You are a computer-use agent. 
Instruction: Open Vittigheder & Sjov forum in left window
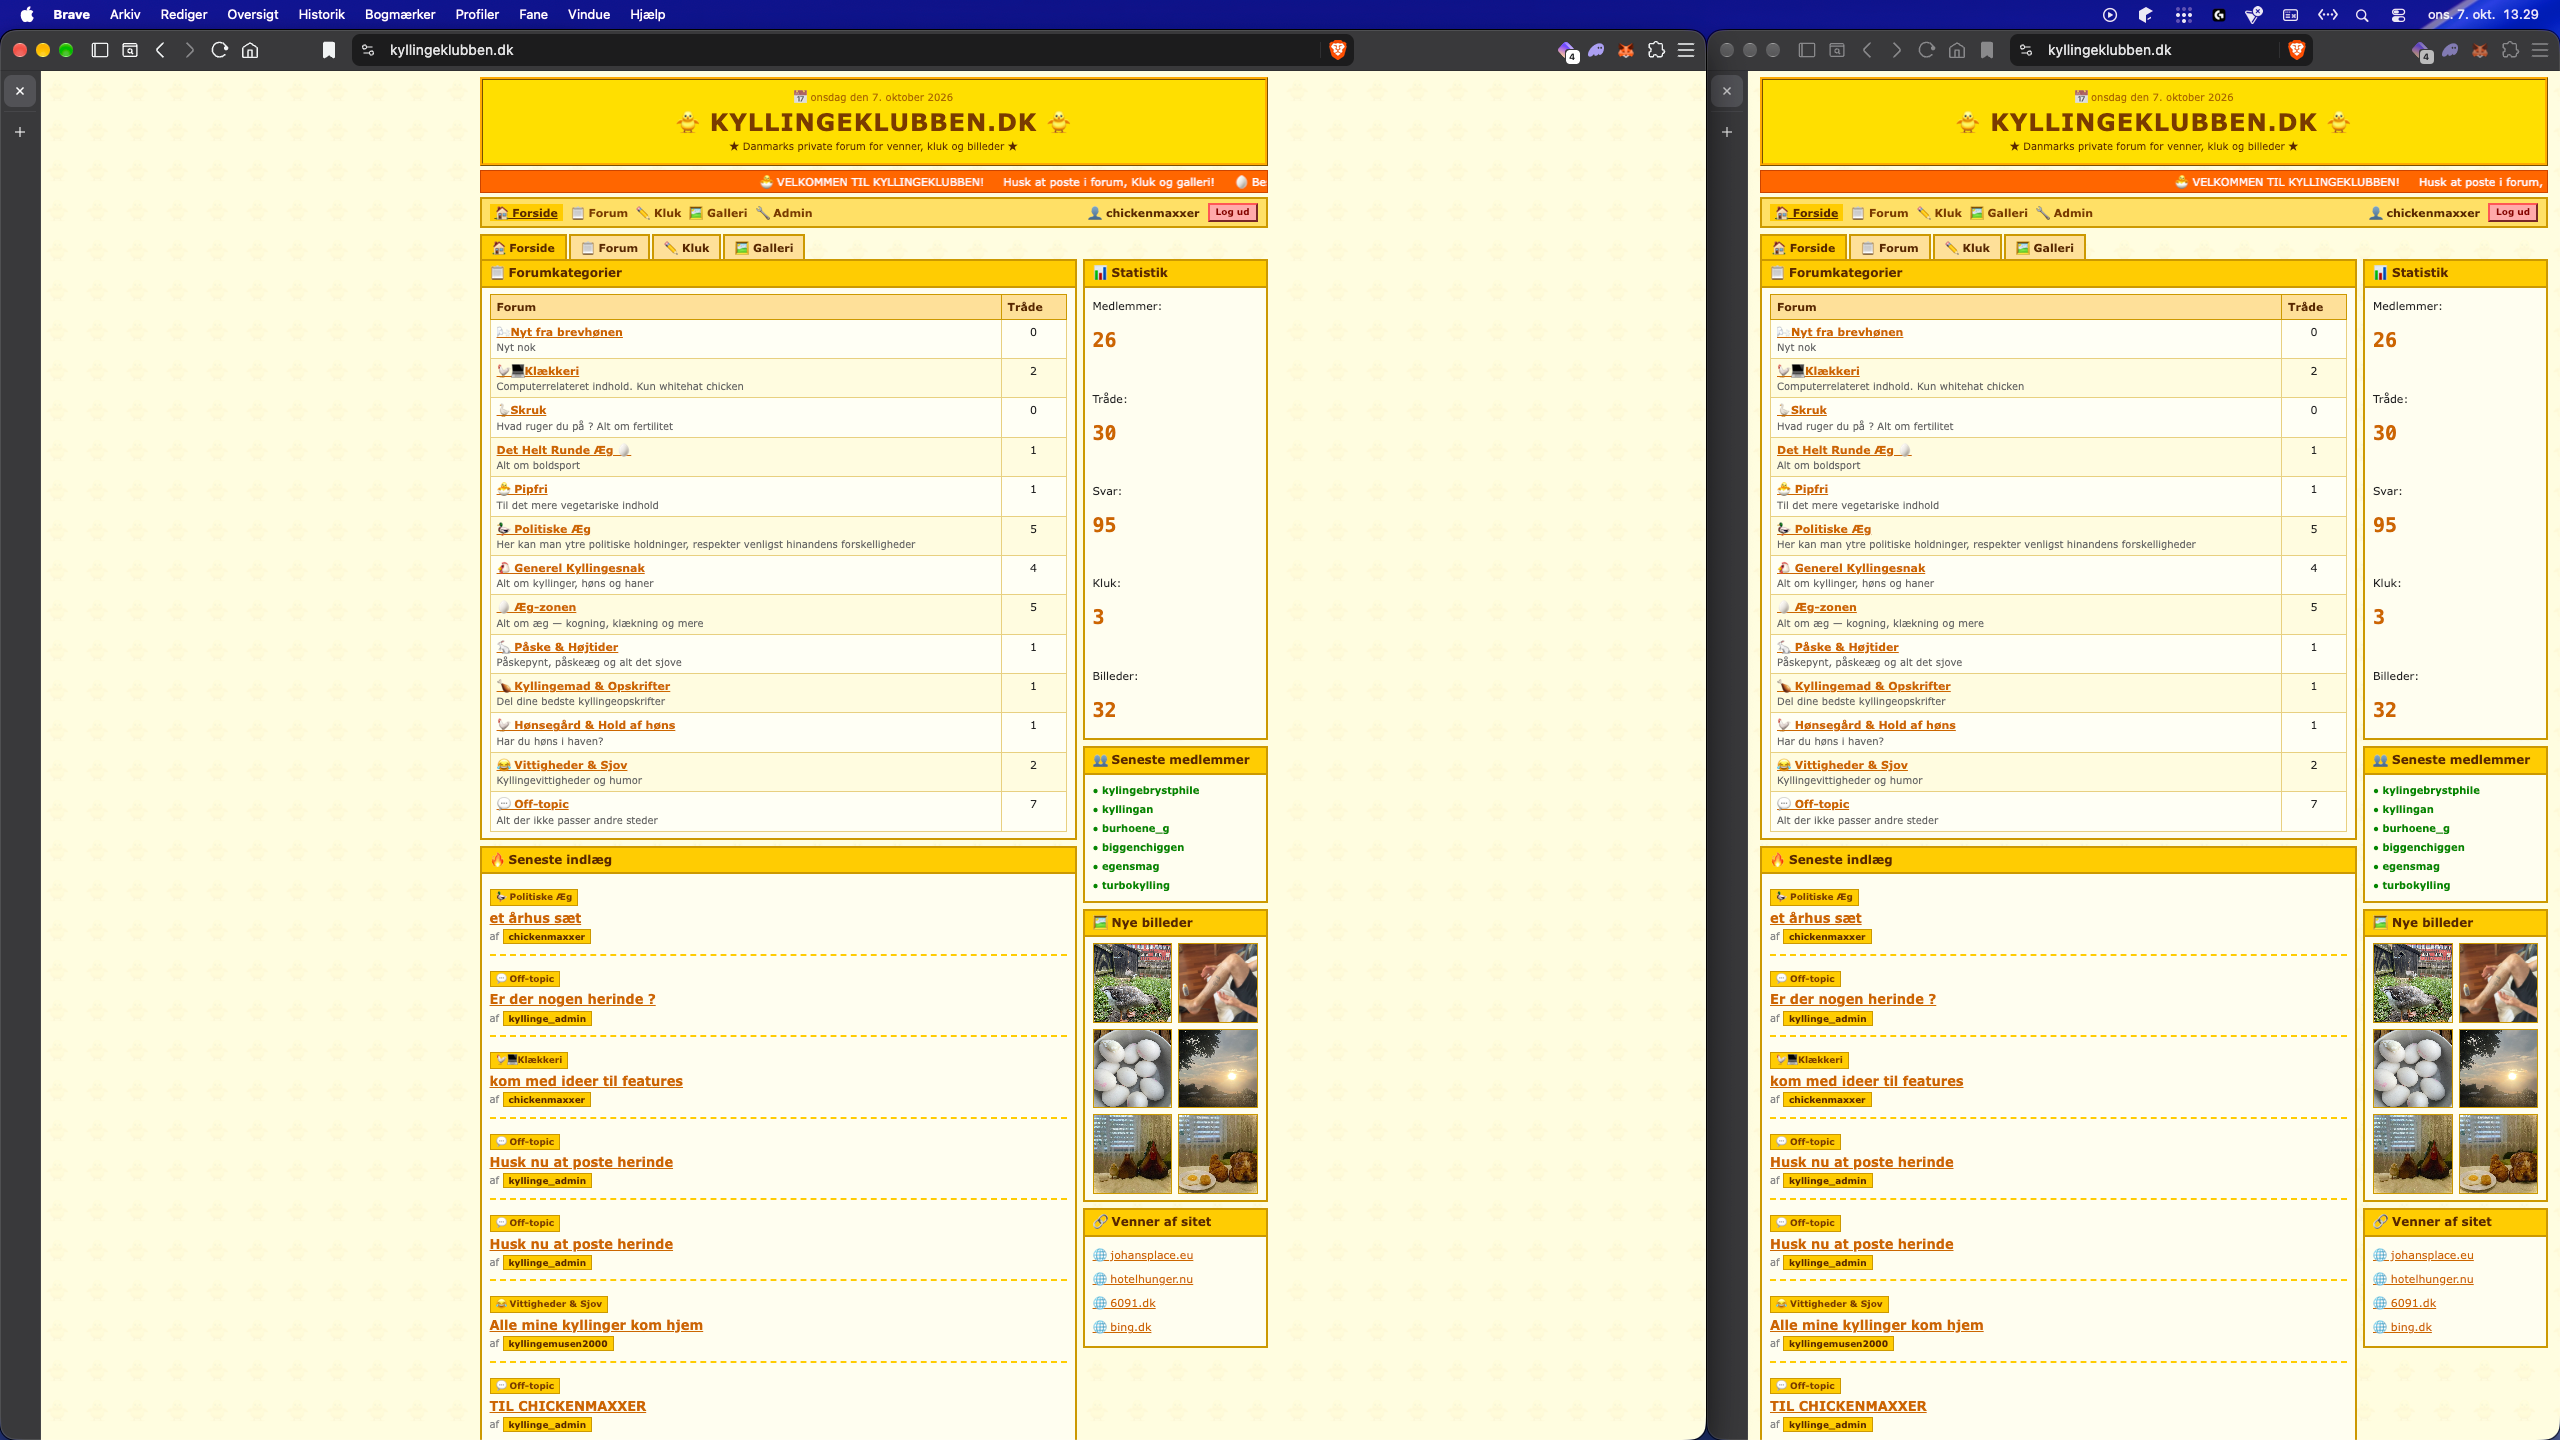pyautogui.click(x=562, y=765)
